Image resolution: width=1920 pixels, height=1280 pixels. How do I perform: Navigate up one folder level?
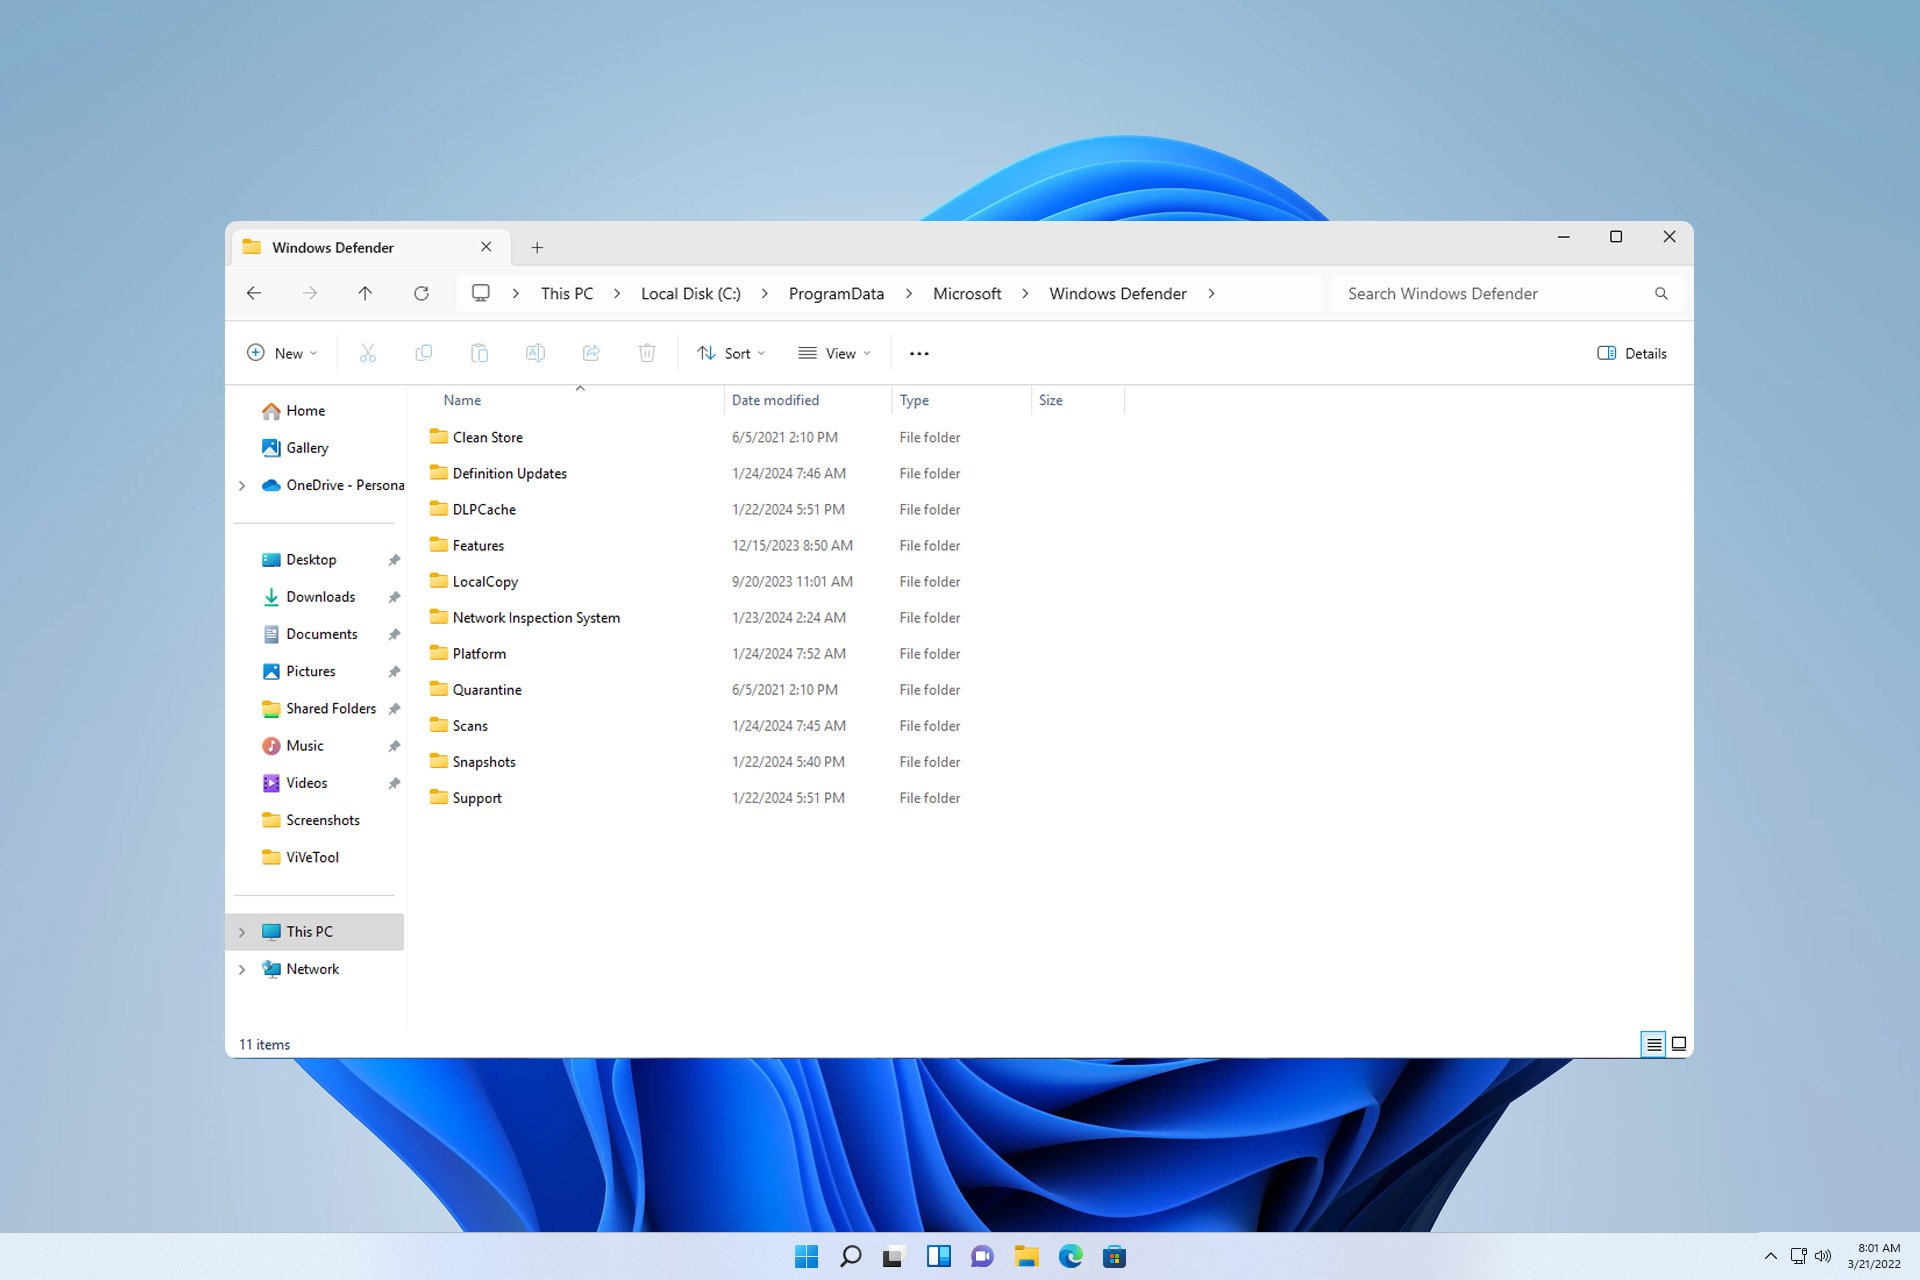pyautogui.click(x=365, y=293)
